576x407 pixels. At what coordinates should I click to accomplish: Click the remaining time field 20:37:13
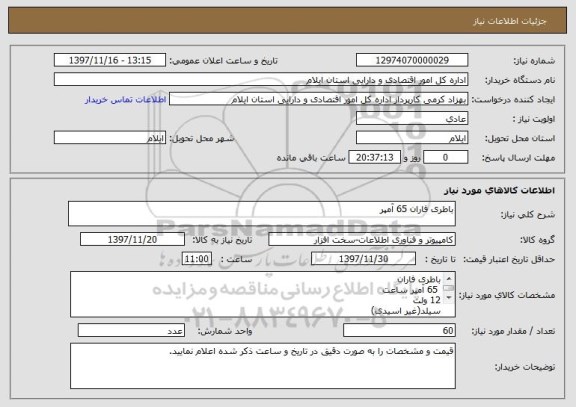pos(374,157)
